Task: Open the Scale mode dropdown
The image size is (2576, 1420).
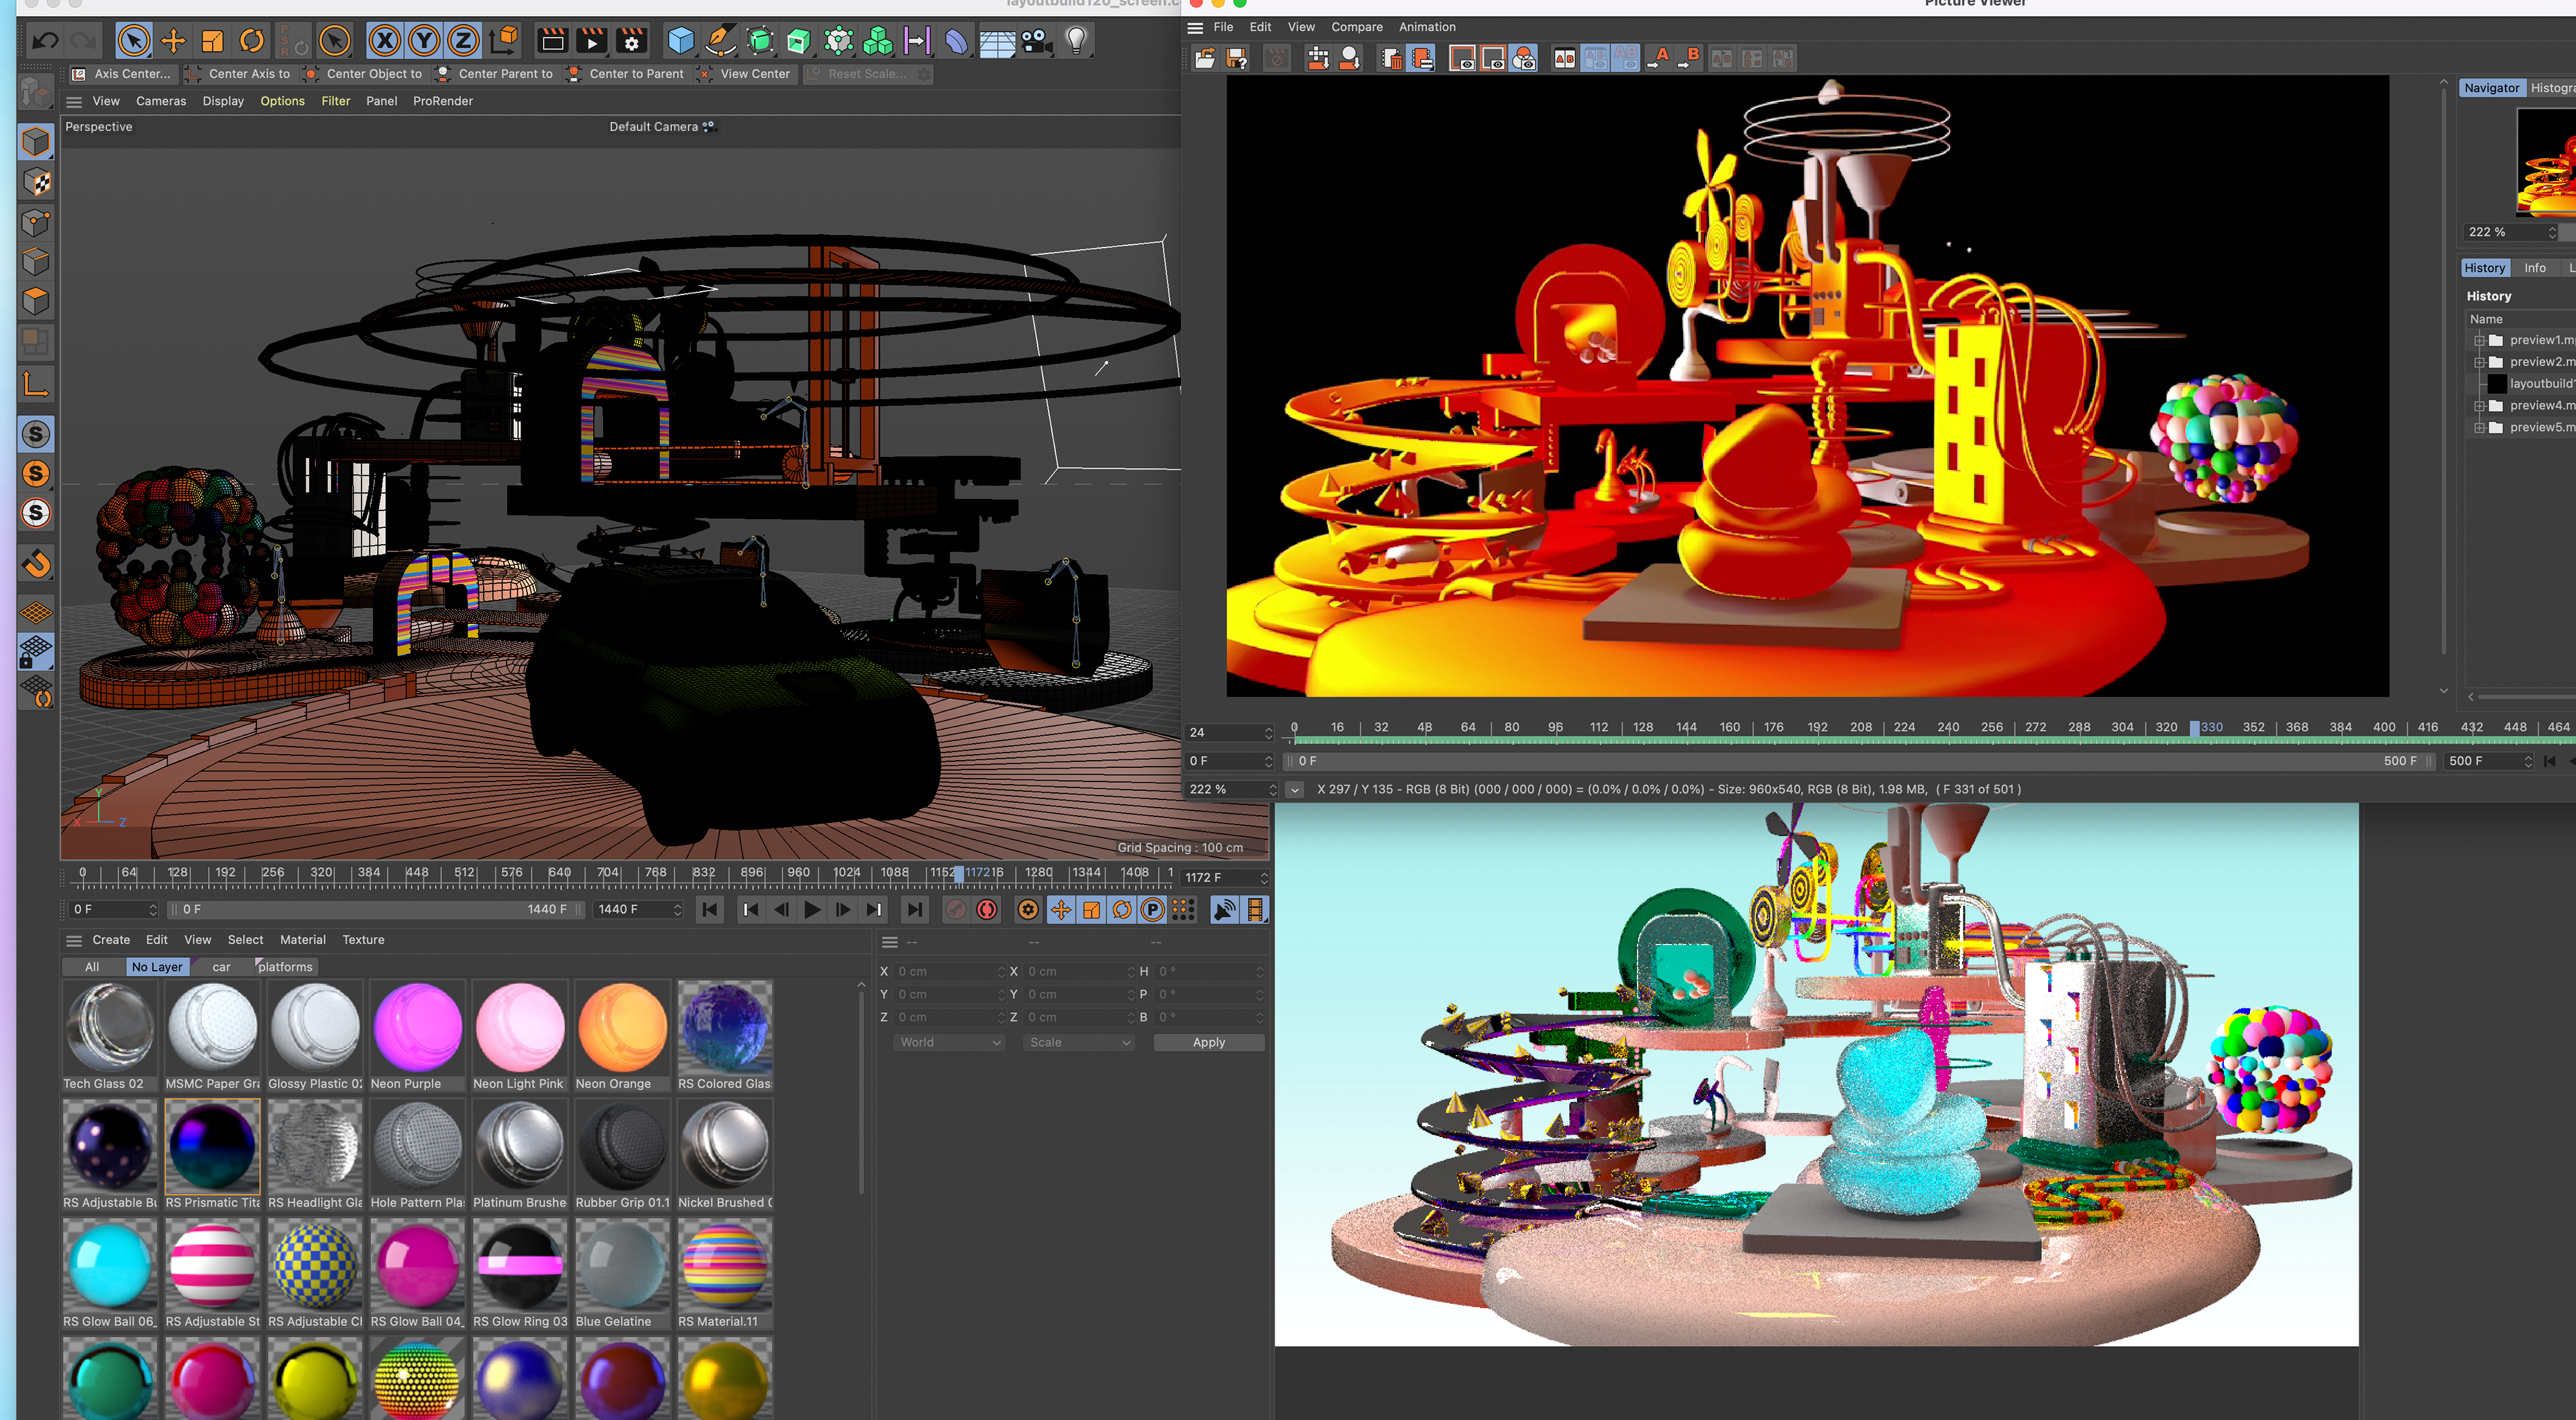Action: click(1078, 1042)
